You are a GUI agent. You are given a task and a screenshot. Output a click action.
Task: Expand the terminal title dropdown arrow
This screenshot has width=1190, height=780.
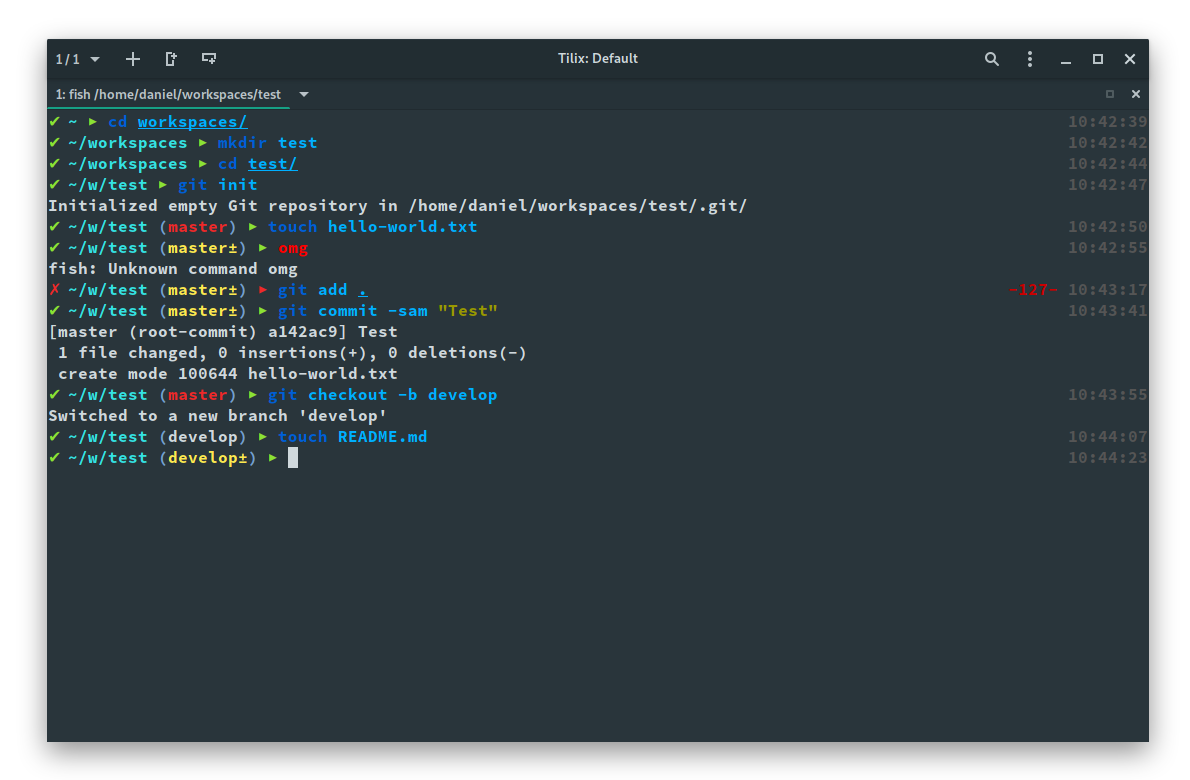(304, 94)
